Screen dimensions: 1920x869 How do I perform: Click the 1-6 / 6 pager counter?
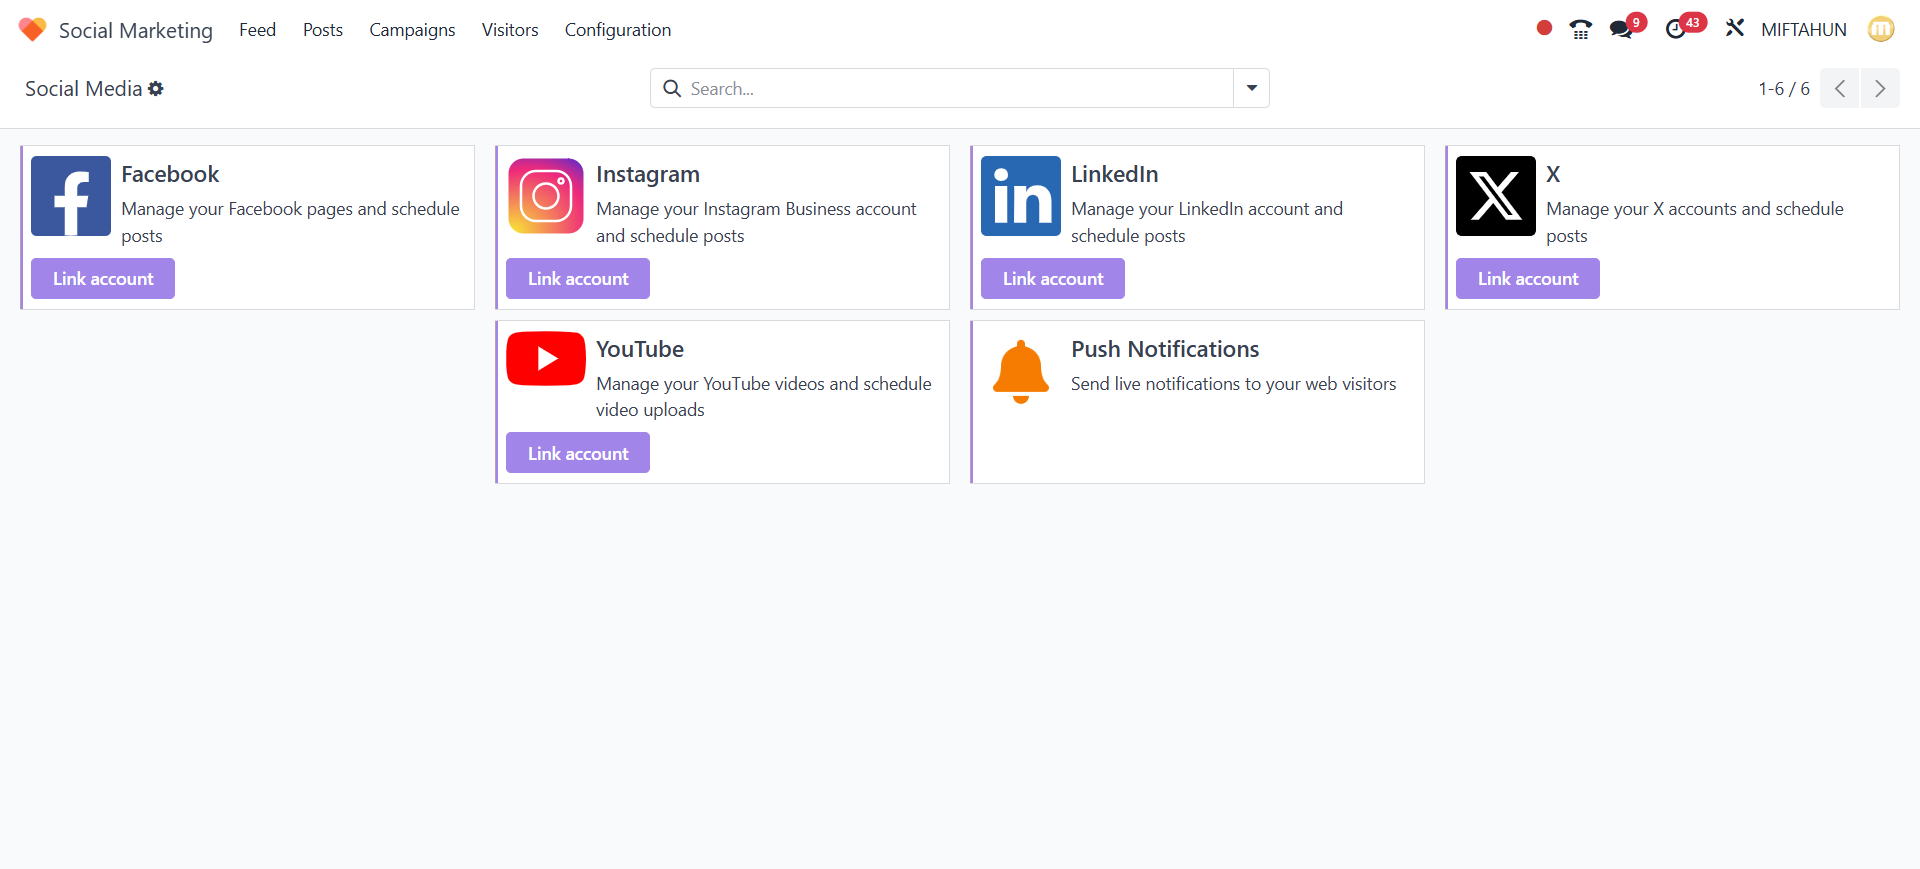click(1784, 88)
